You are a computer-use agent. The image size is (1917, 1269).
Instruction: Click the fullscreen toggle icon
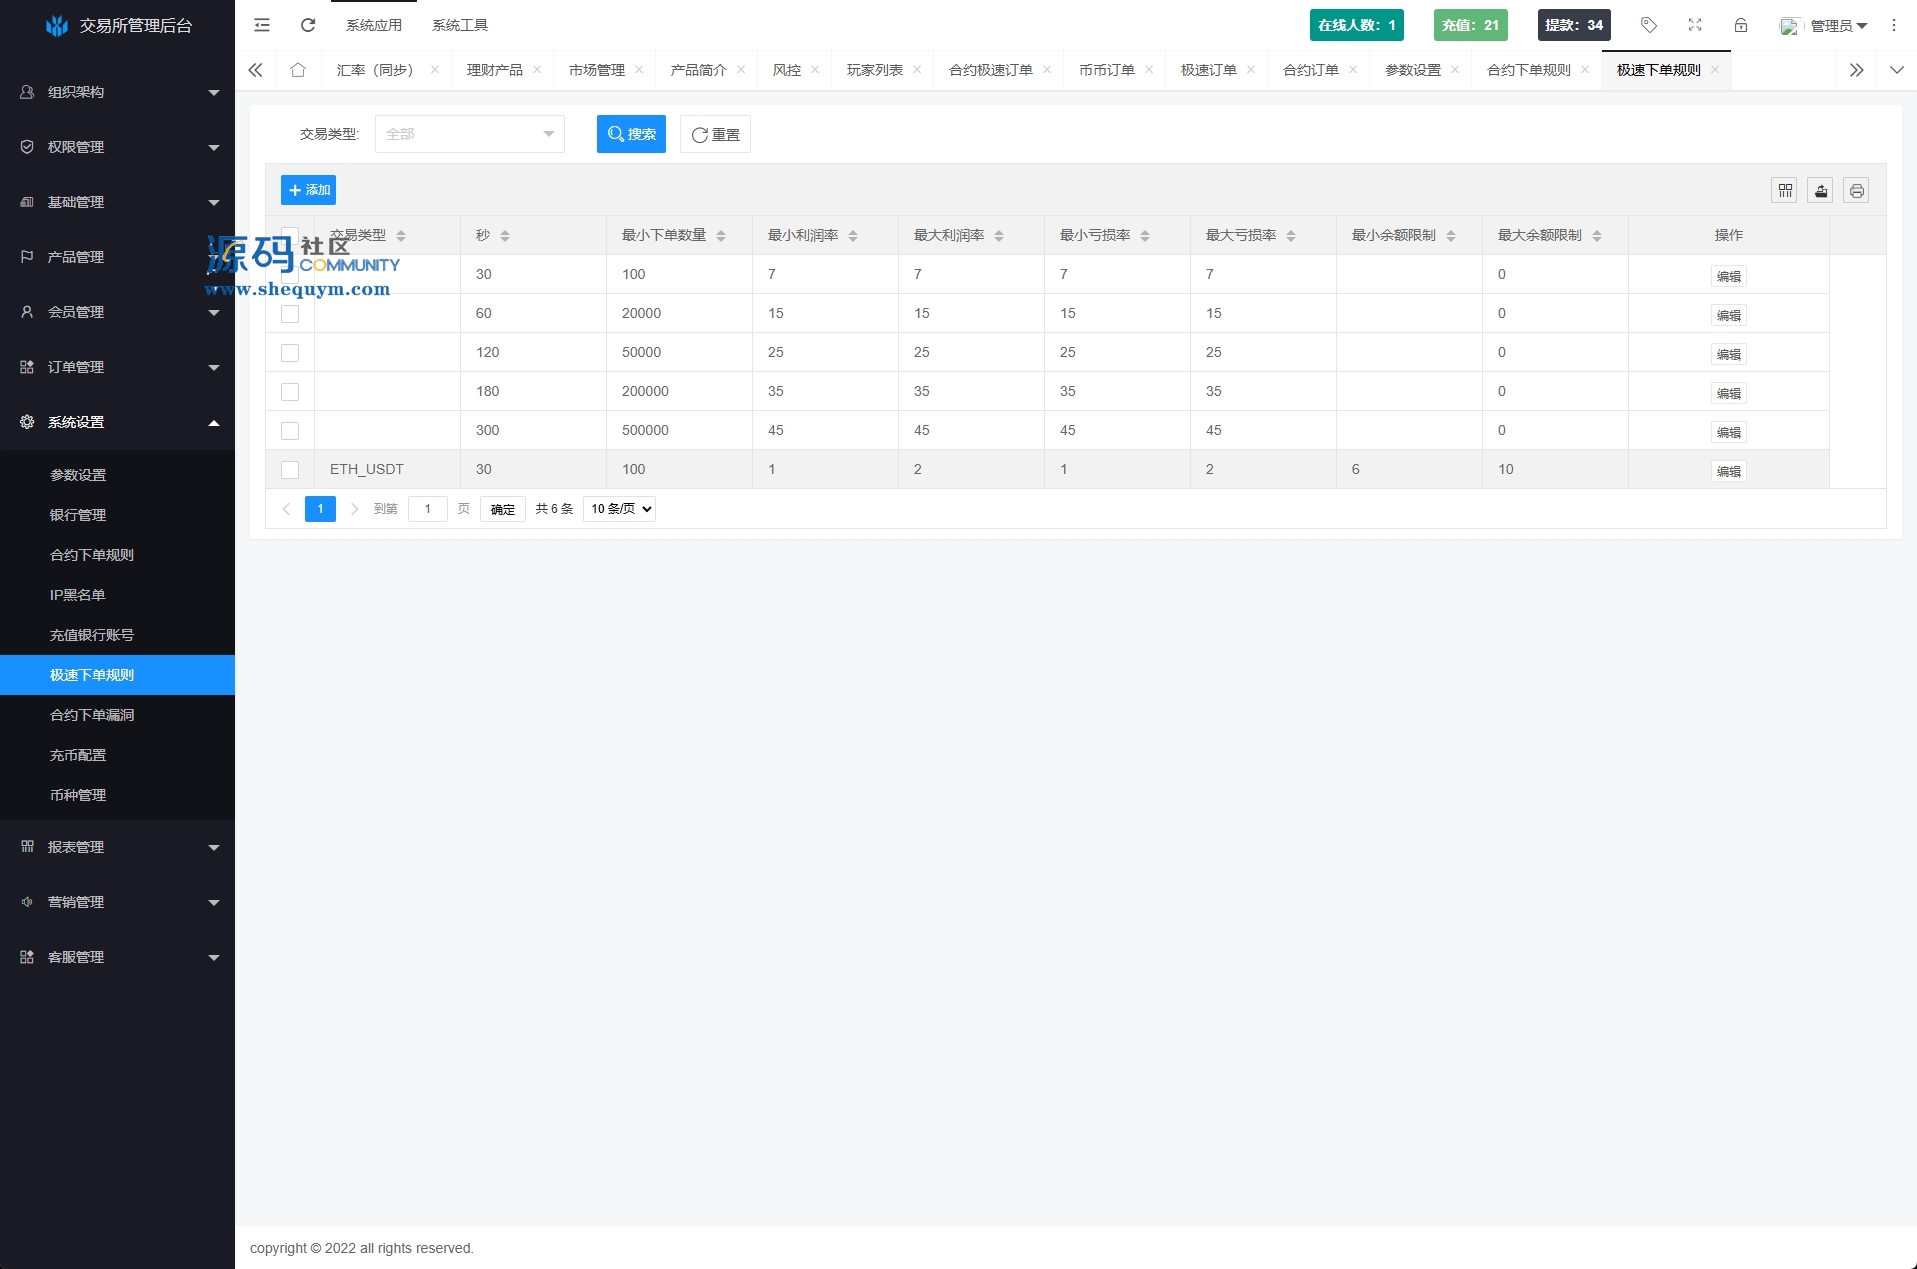1695,25
